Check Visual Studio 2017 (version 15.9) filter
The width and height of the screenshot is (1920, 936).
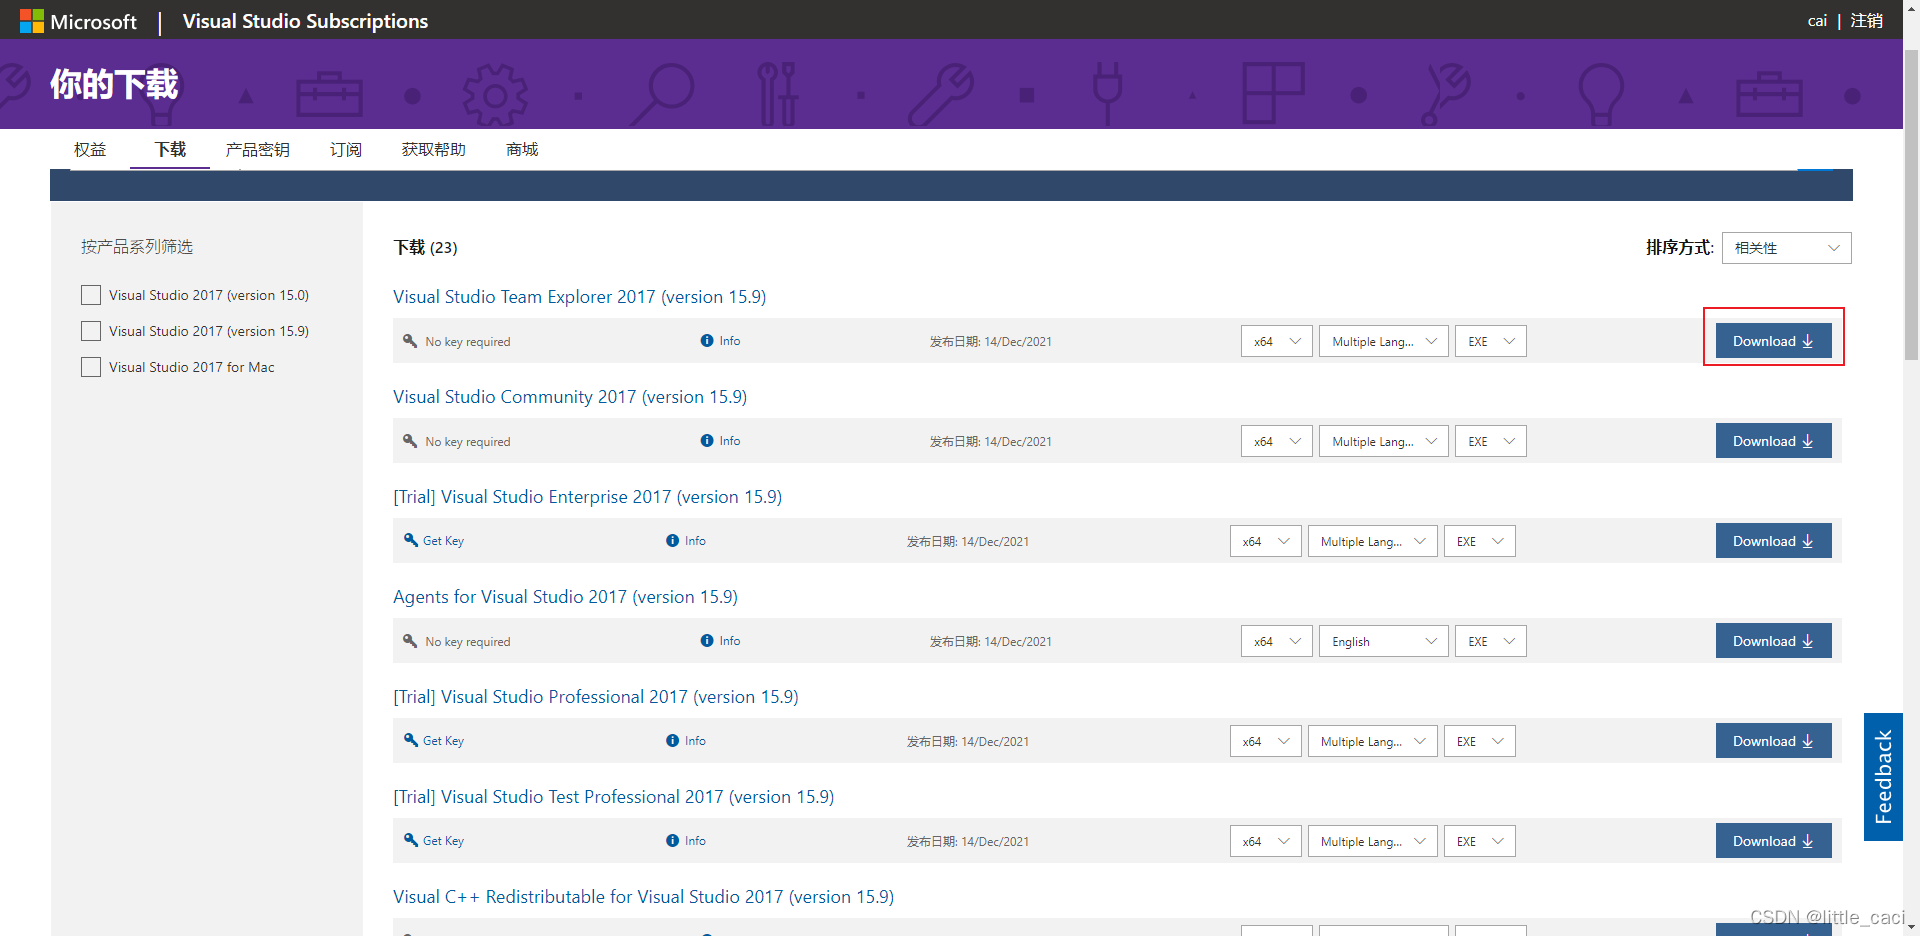[x=91, y=331]
